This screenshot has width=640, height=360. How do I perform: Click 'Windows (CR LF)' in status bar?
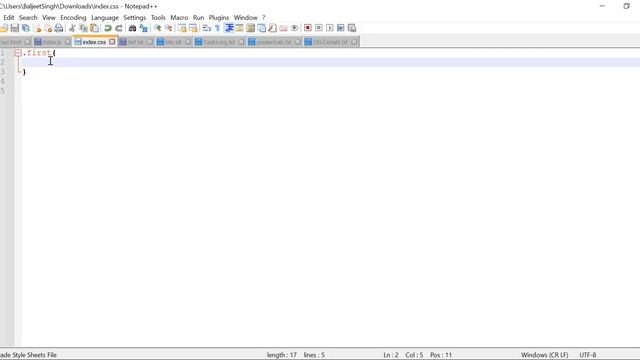[x=544, y=355]
